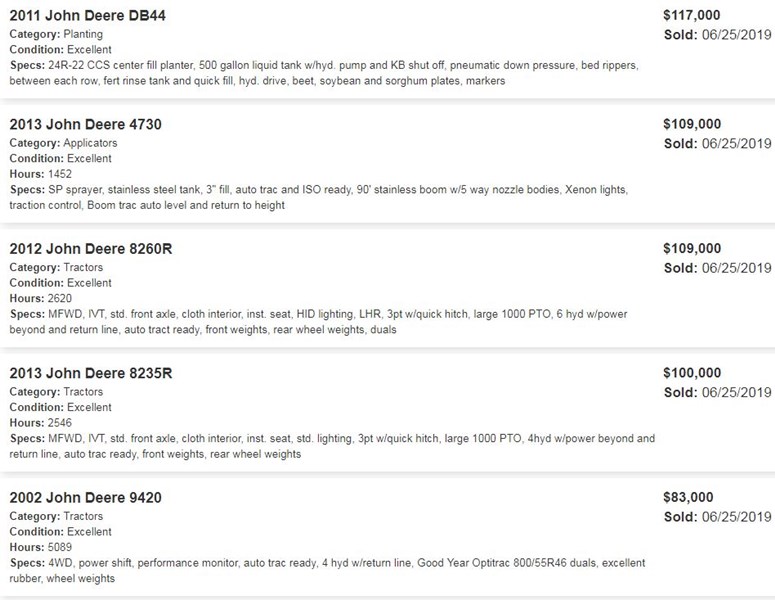
Task: Open the 2012 John Deere 8260R listing title
Action: tap(91, 249)
